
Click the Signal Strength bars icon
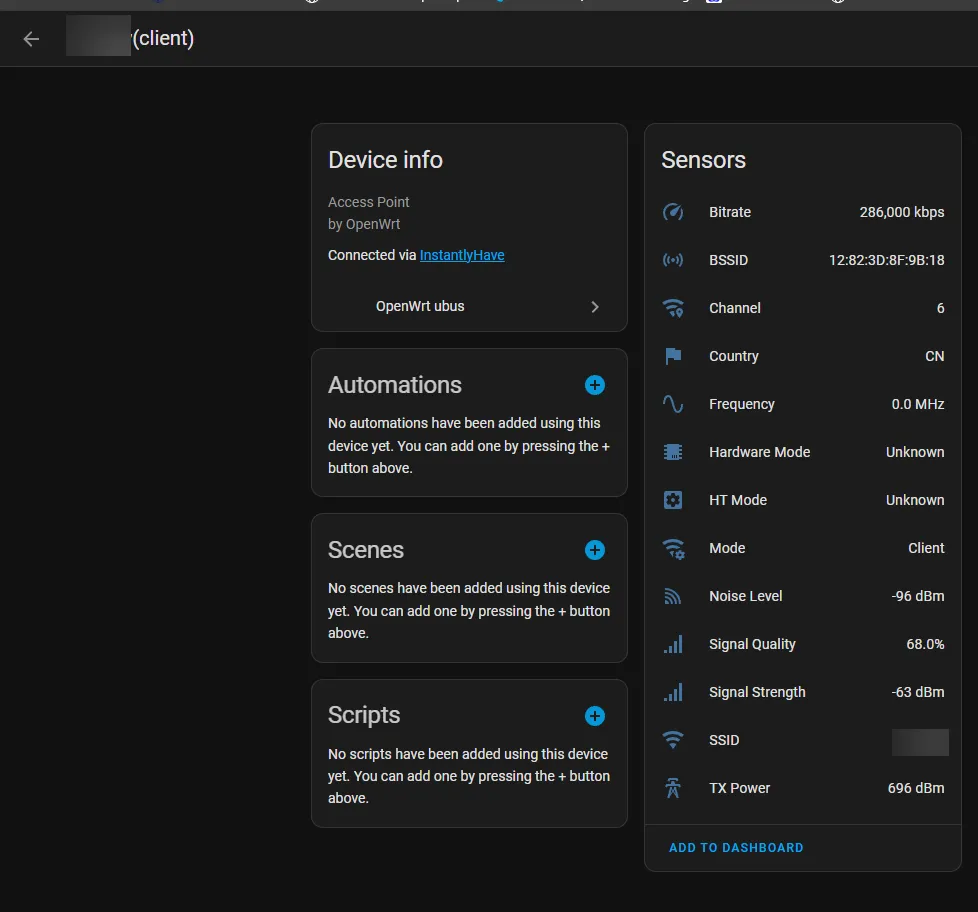672,692
